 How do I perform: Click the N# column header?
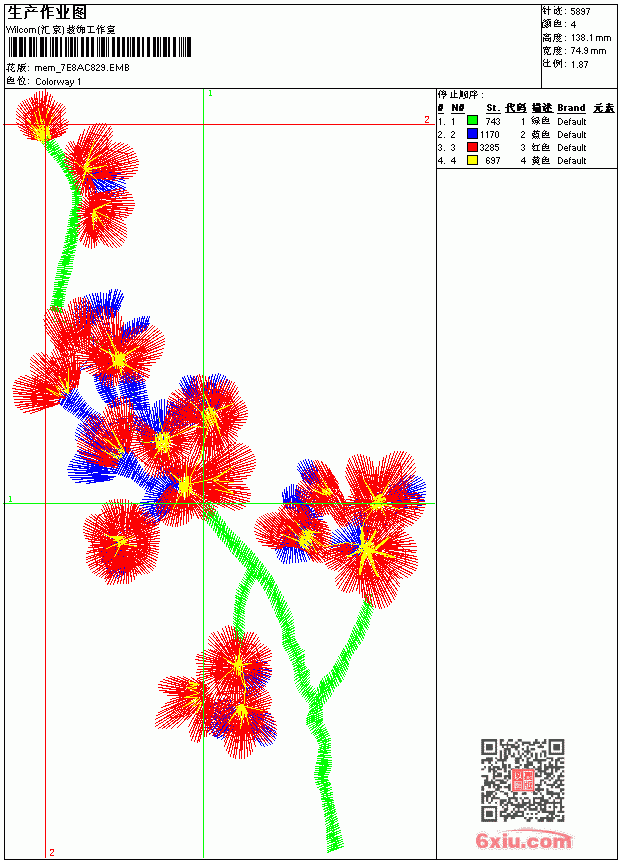pyautogui.click(x=458, y=108)
